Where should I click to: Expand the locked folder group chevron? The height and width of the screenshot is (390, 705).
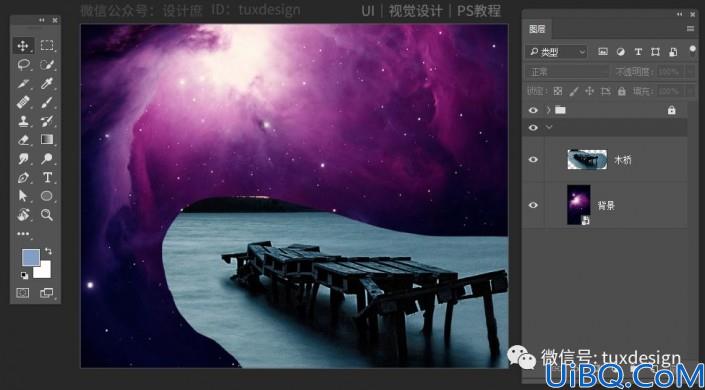point(548,110)
